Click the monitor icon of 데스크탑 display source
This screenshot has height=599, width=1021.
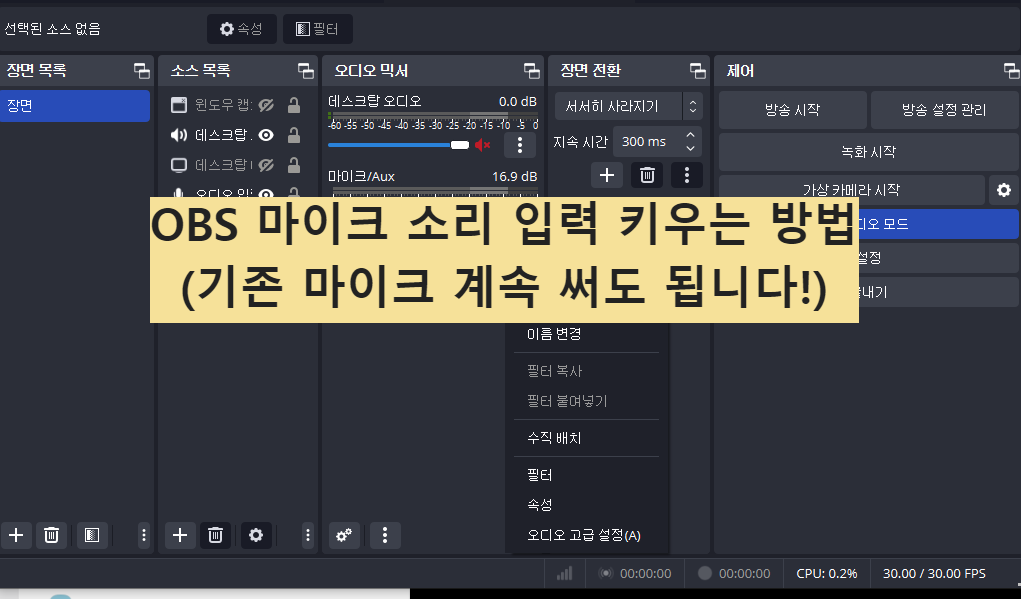(178, 165)
